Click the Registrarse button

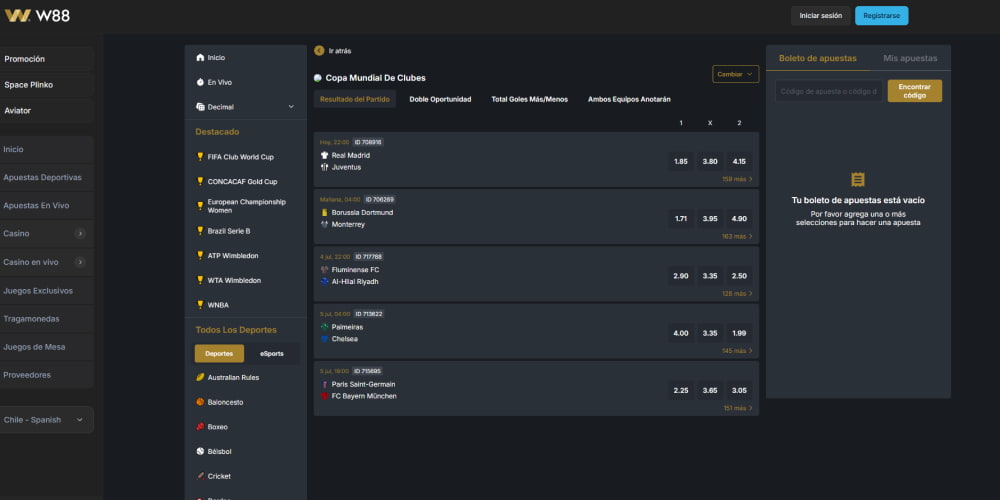881,16
